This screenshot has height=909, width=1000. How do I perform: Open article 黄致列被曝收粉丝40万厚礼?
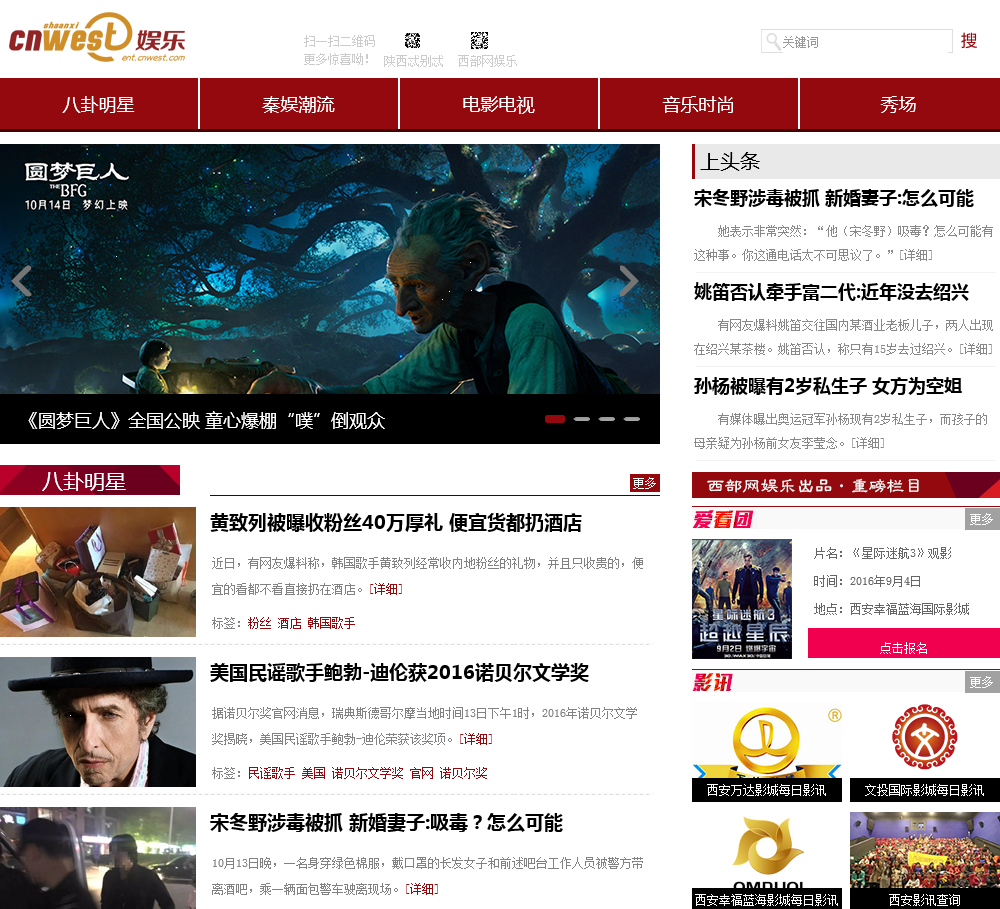[396, 523]
